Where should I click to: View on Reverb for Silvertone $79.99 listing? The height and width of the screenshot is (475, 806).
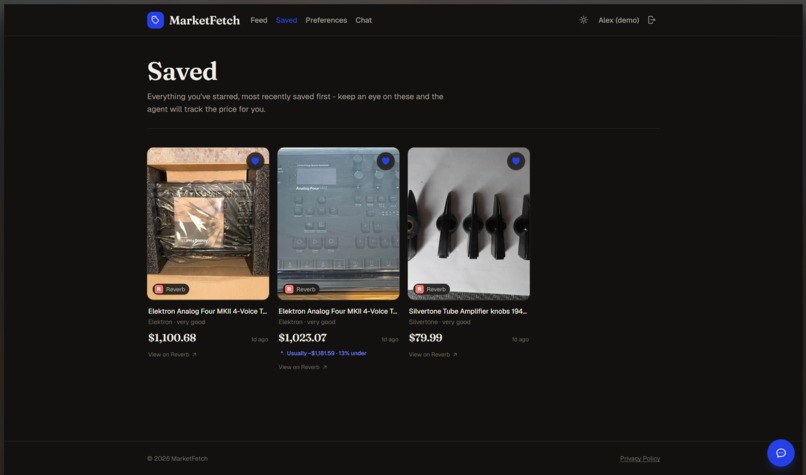tap(433, 354)
